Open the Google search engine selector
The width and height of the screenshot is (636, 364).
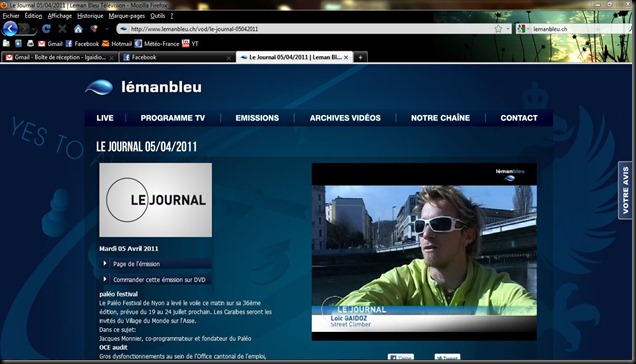523,29
